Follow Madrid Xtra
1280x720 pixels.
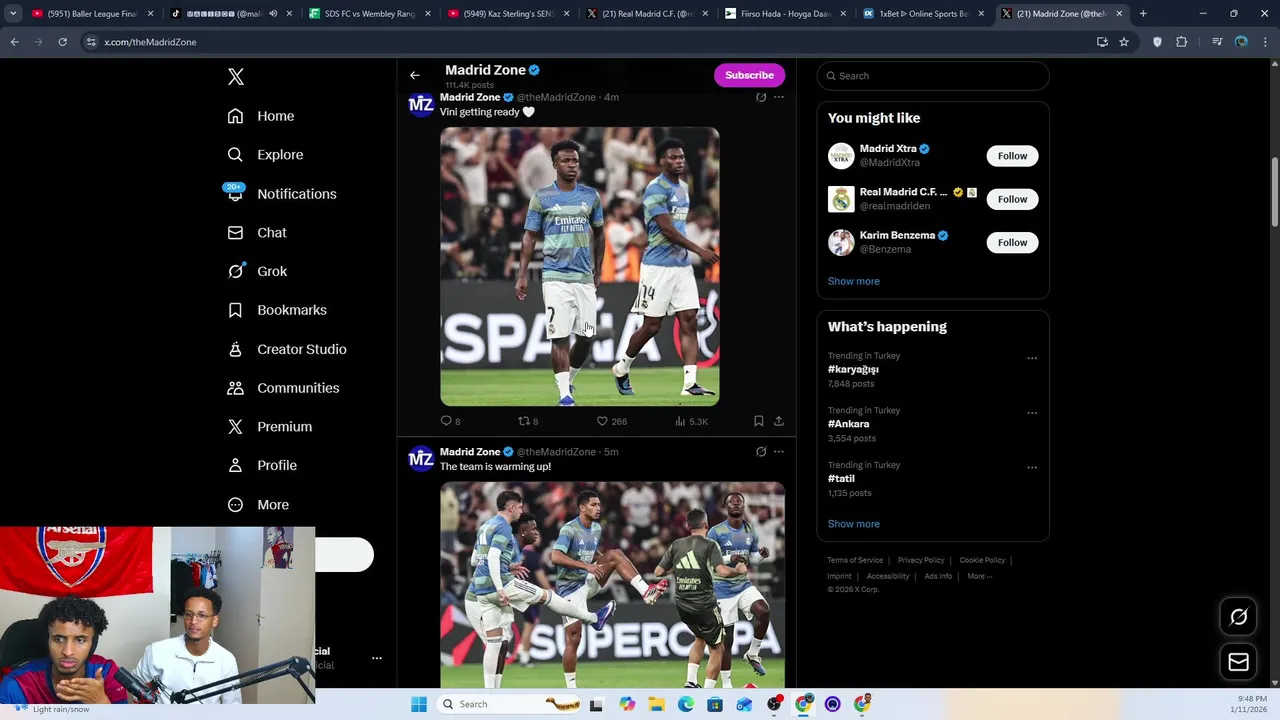click(x=1012, y=156)
